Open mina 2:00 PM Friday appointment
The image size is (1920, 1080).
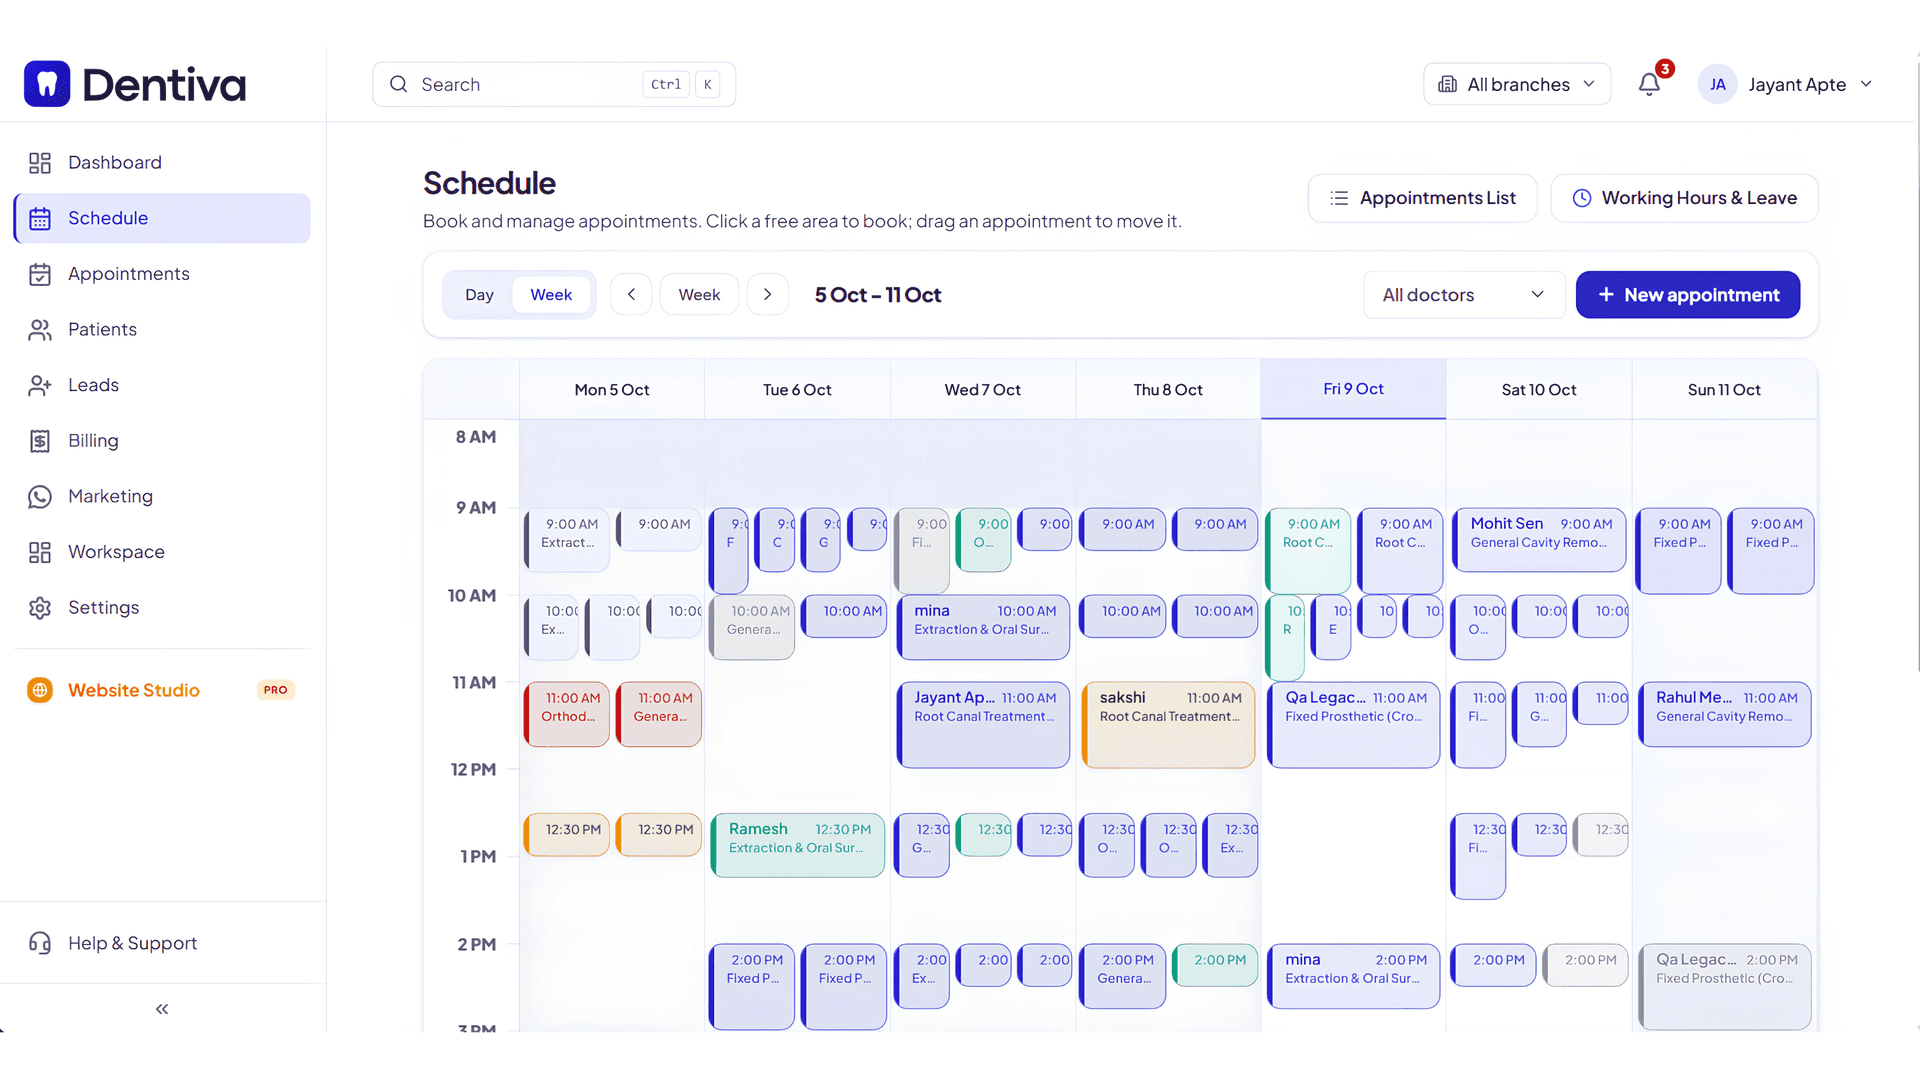(x=1354, y=976)
